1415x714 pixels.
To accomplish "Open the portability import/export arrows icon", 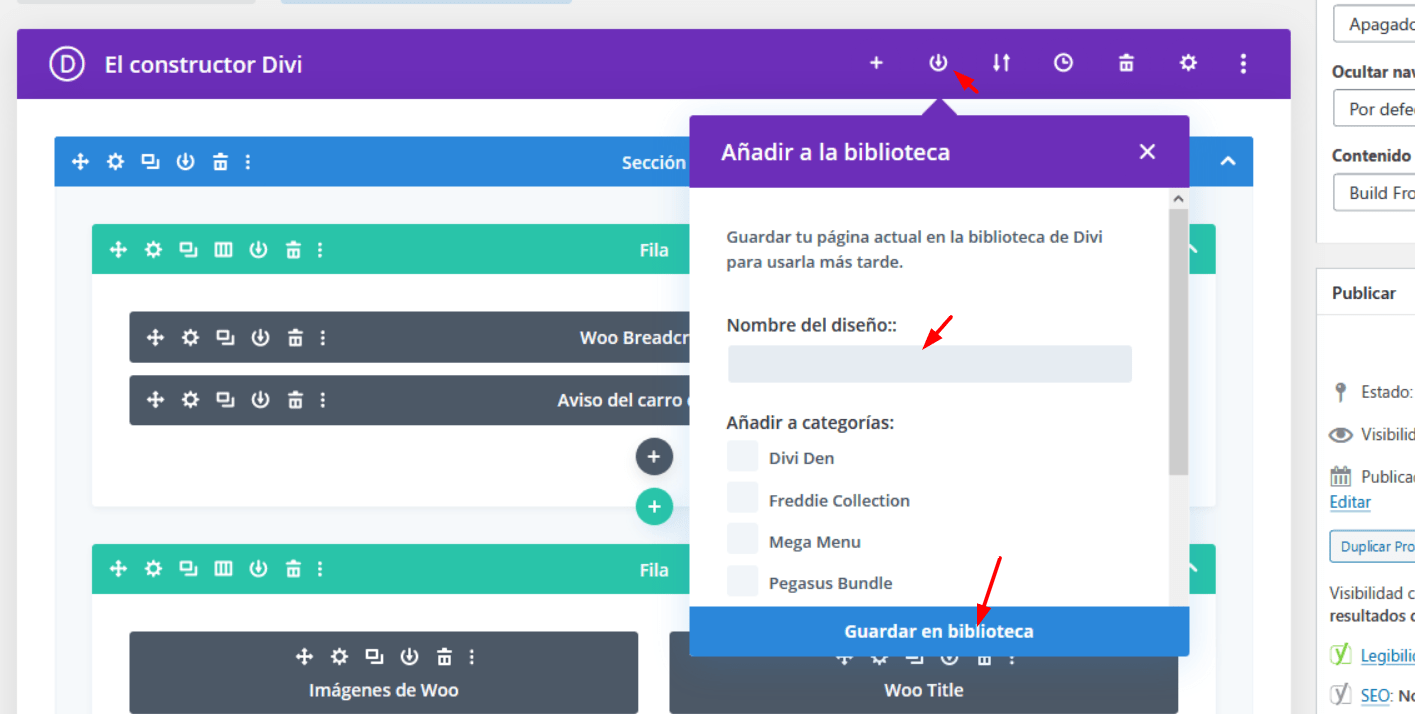I will (1001, 63).
